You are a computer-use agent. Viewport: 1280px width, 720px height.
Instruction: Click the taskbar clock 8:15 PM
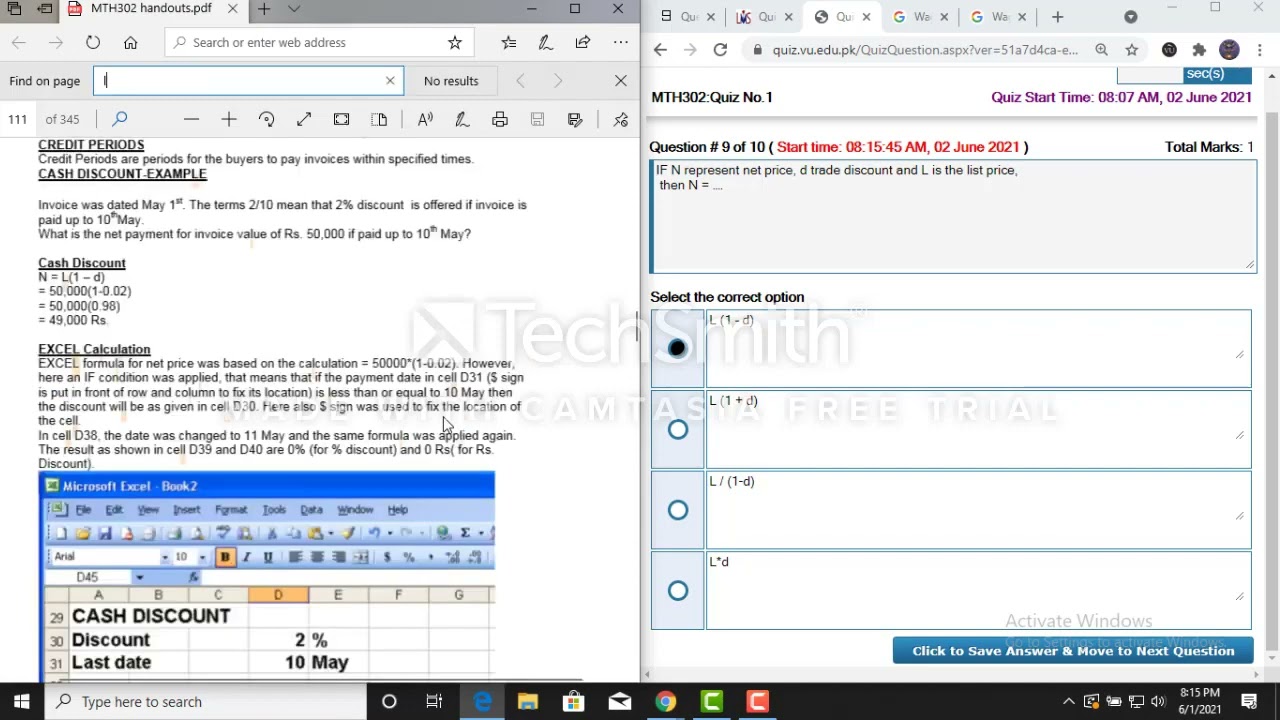tap(1200, 701)
